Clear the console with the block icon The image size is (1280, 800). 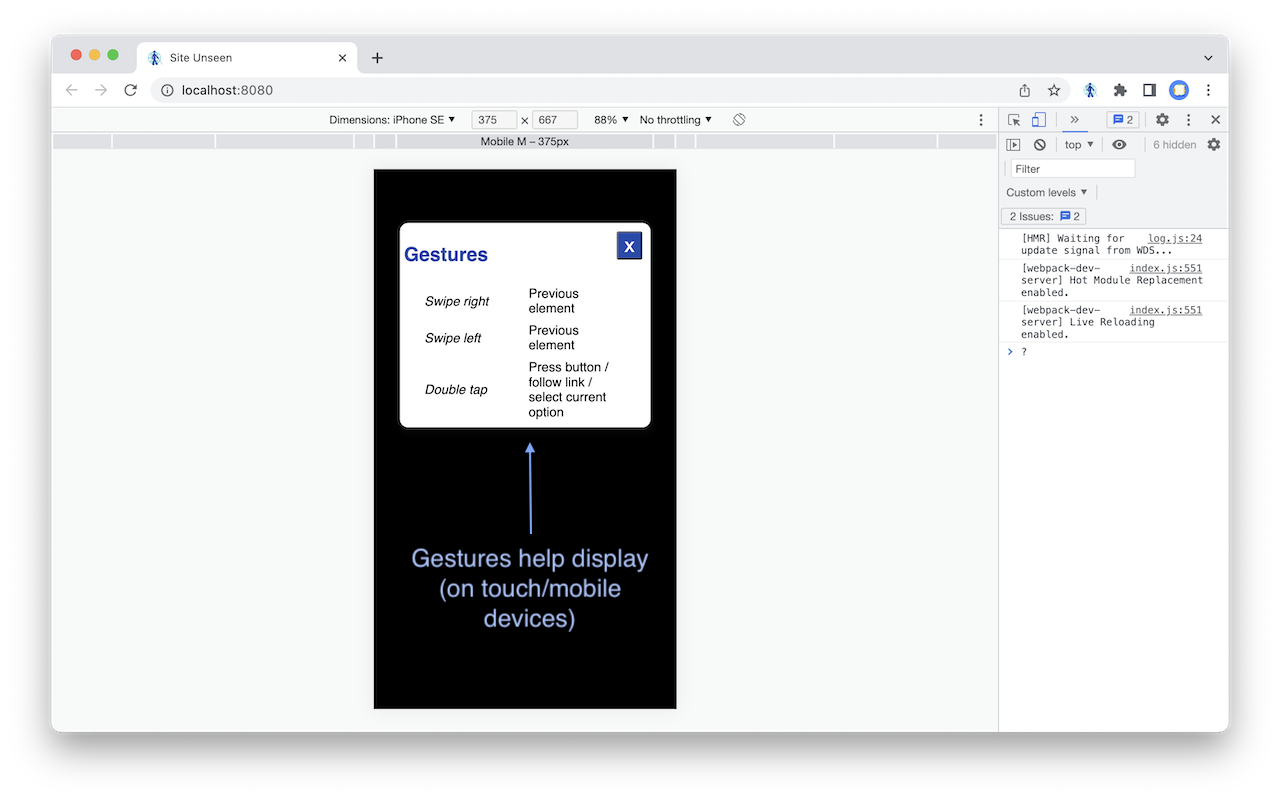pos(1039,145)
